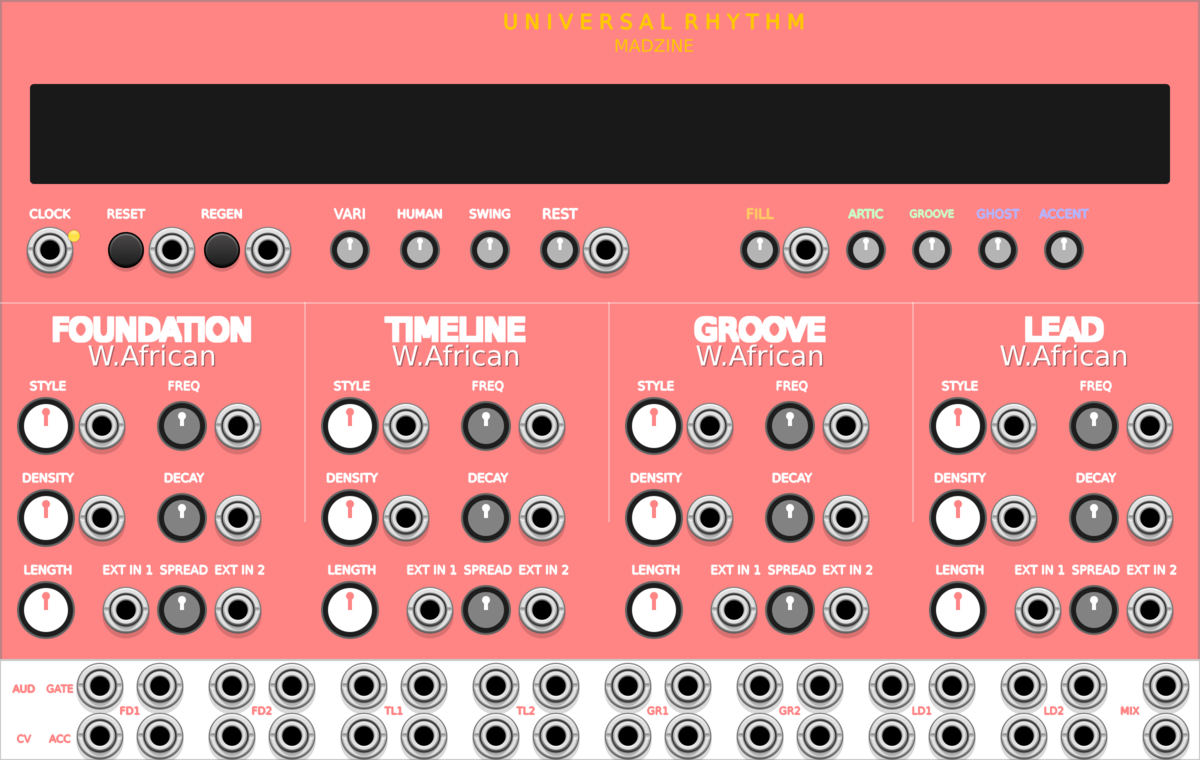
Task: Adjust the Timeline FREQ knob
Action: pos(485,426)
